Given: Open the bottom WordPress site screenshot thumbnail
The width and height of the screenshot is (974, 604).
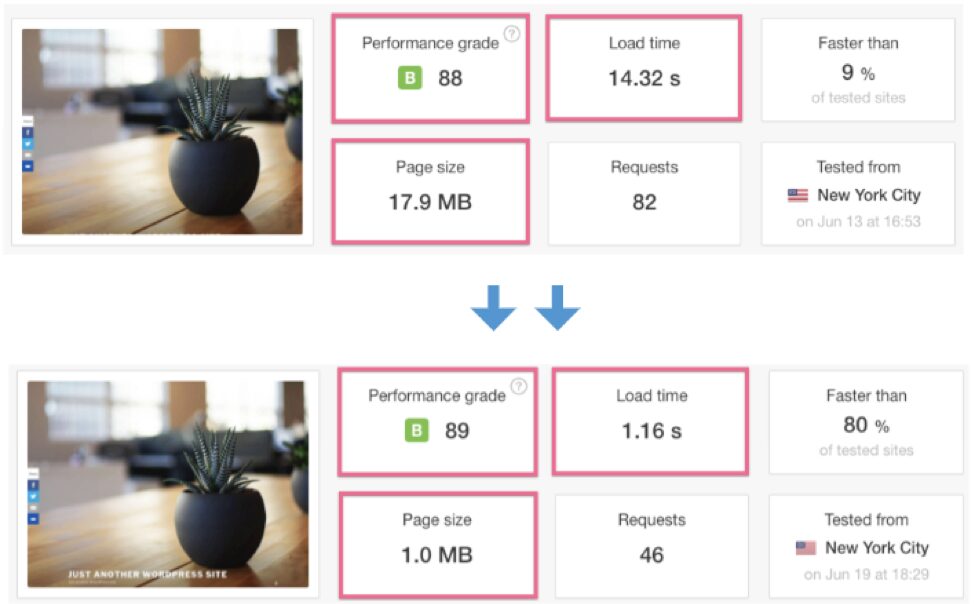Looking at the screenshot, I should (168, 484).
